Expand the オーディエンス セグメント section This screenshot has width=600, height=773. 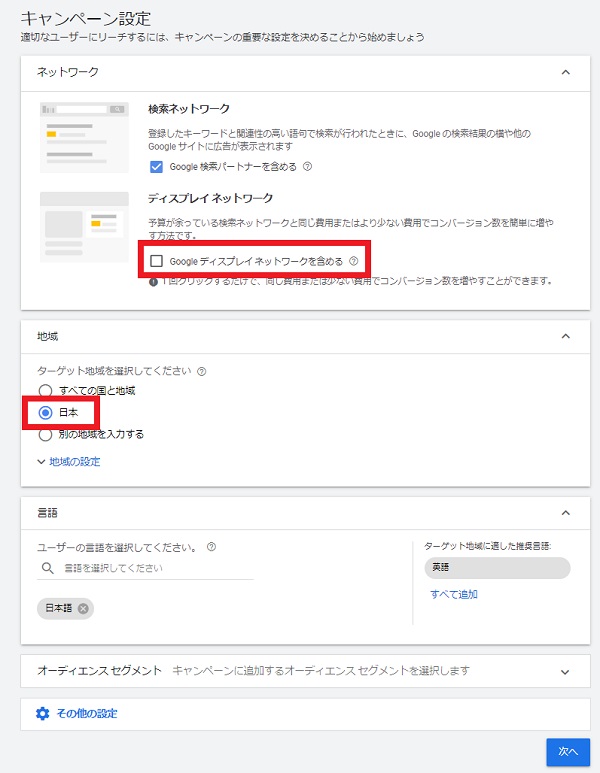tap(565, 672)
